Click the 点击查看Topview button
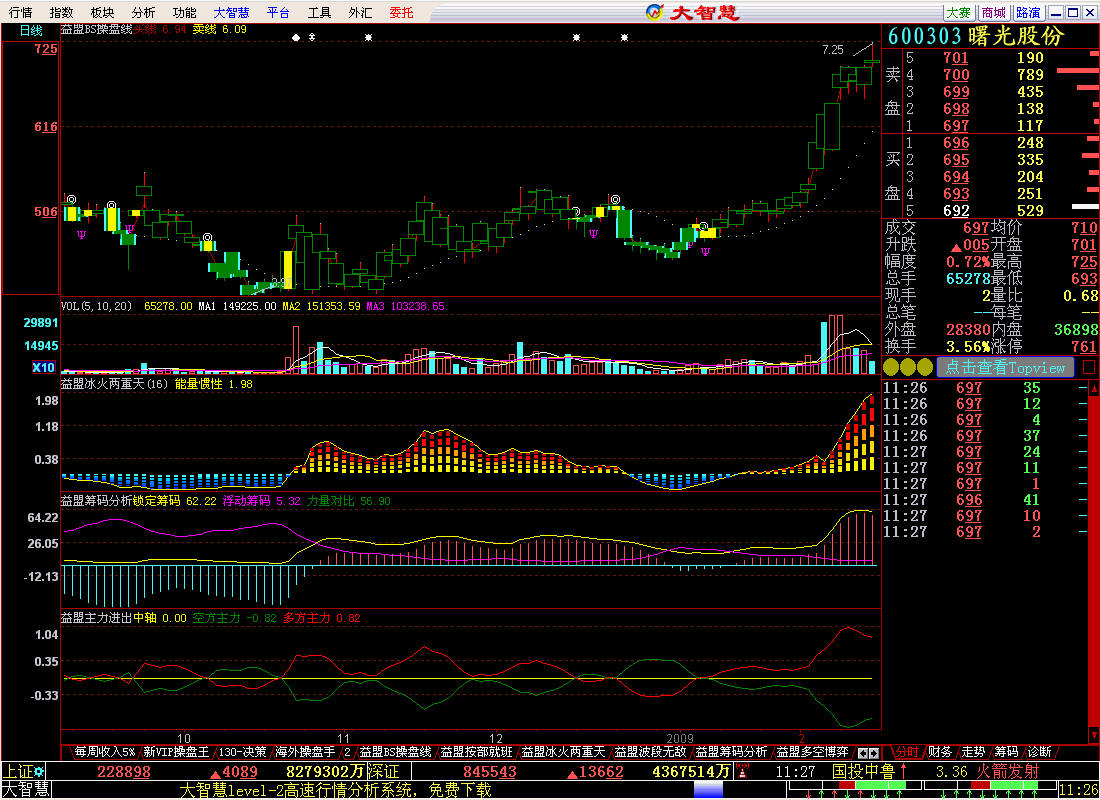Viewport: 1100px width, 800px height. (x=1005, y=368)
